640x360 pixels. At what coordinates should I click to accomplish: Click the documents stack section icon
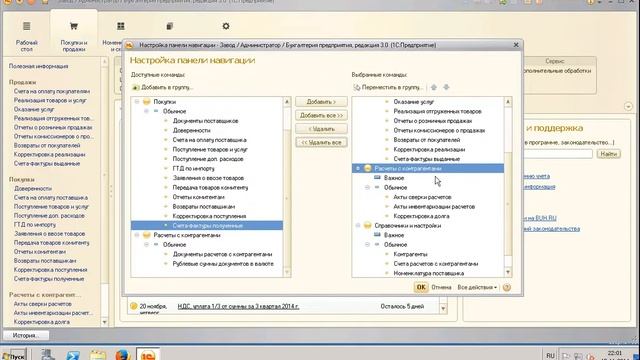(170, 26)
